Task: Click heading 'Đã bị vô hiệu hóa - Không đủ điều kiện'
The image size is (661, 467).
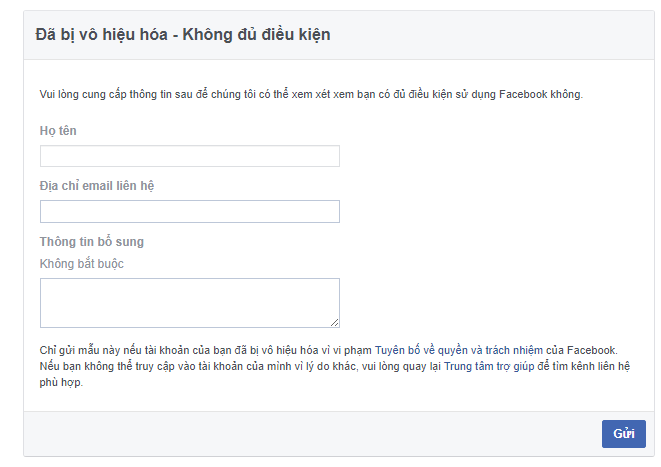Action: pos(183,35)
